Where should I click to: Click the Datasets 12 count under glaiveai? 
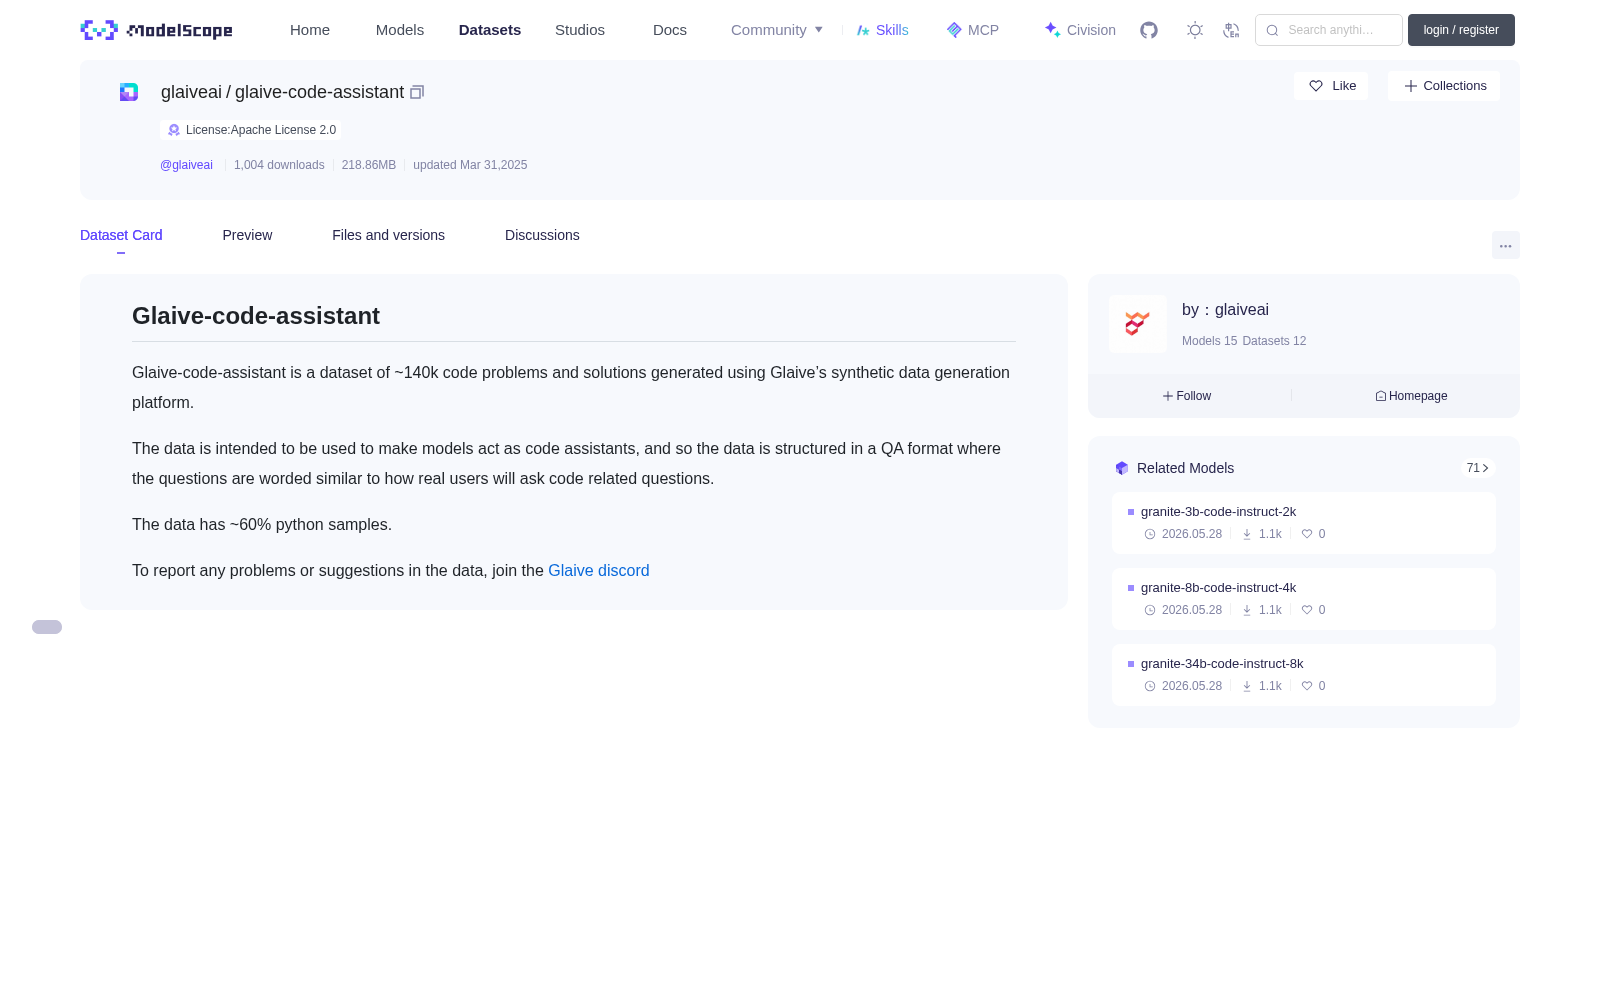1274,341
